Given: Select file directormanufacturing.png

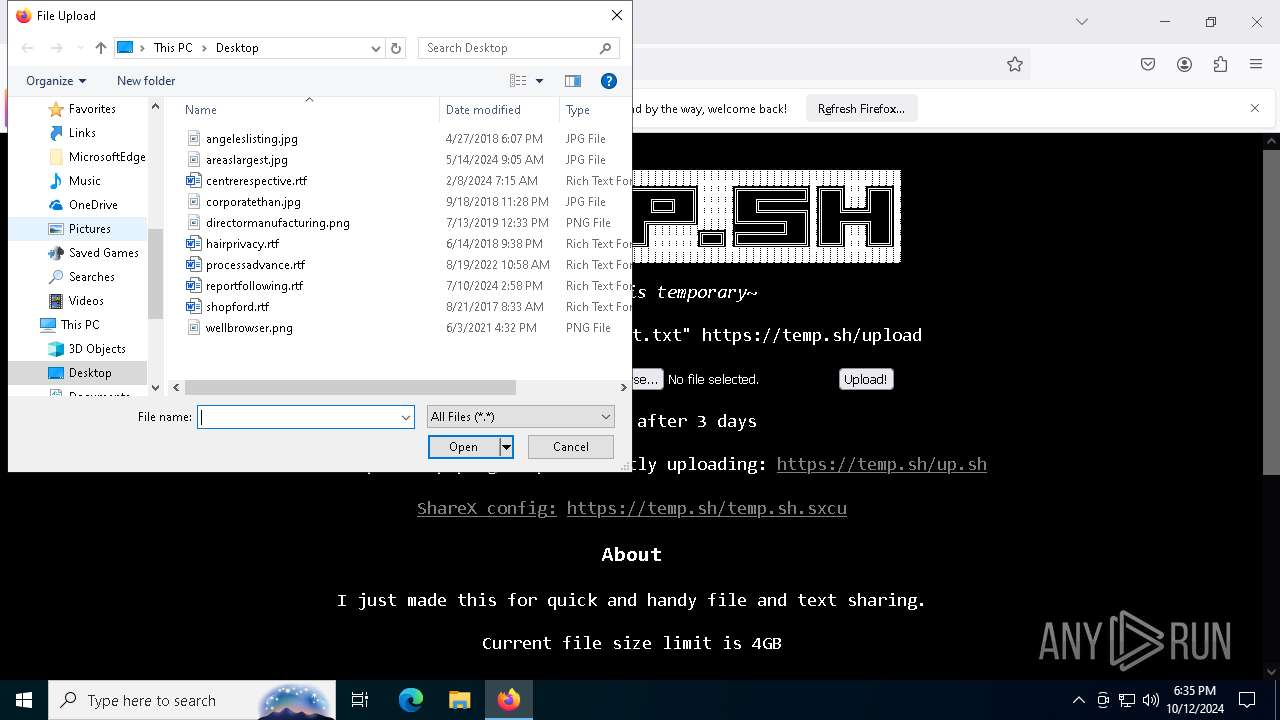Looking at the screenshot, I should [277, 223].
